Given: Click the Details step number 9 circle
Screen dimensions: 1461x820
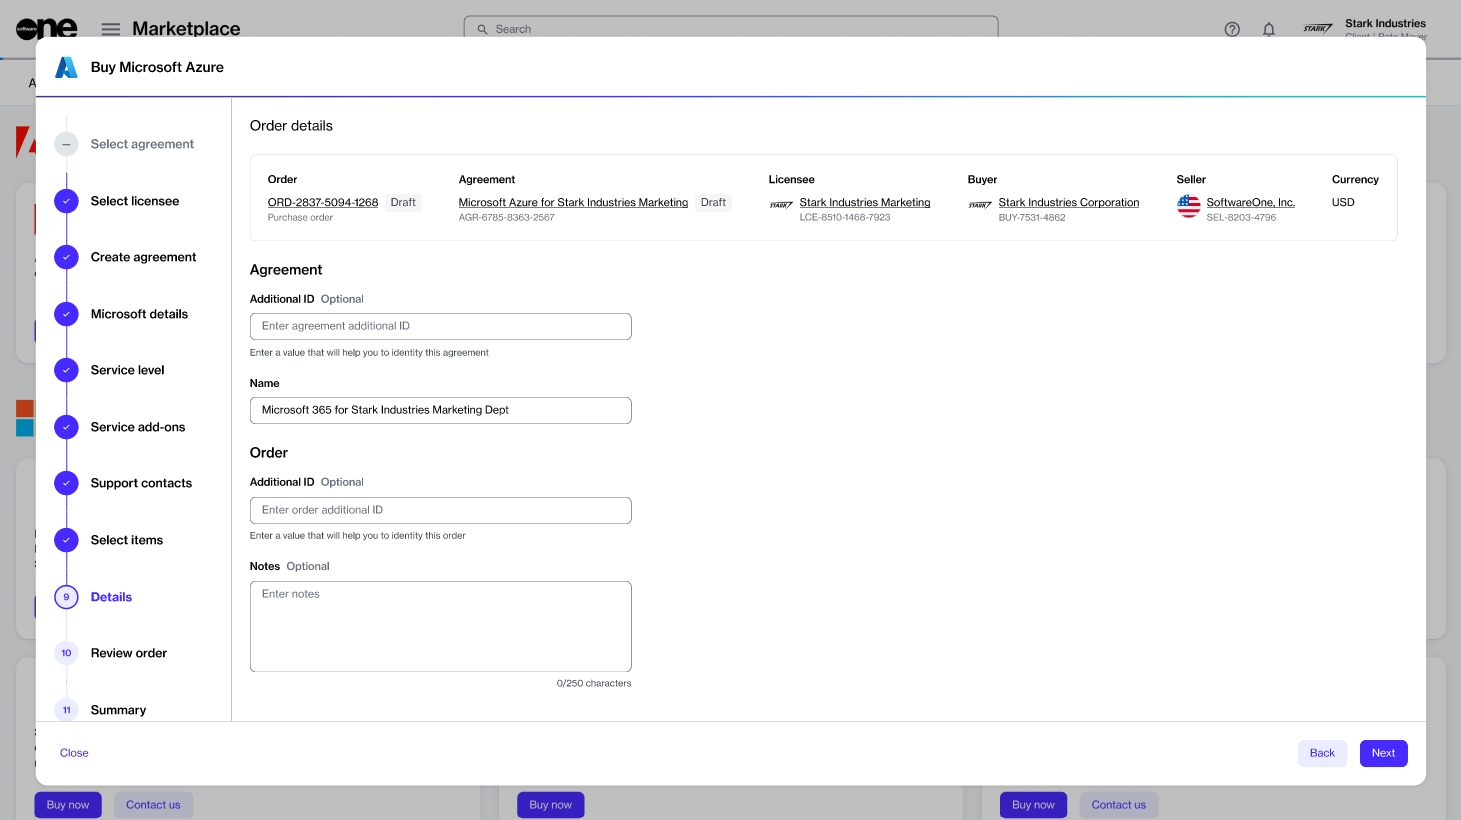Looking at the screenshot, I should [x=66, y=597].
